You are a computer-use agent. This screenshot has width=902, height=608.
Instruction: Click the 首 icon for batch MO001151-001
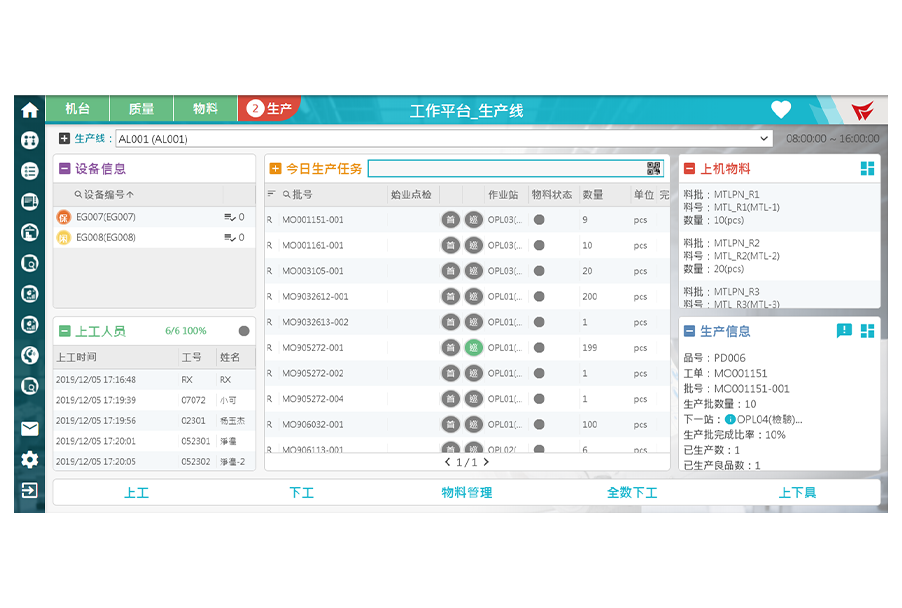pyautogui.click(x=450, y=220)
